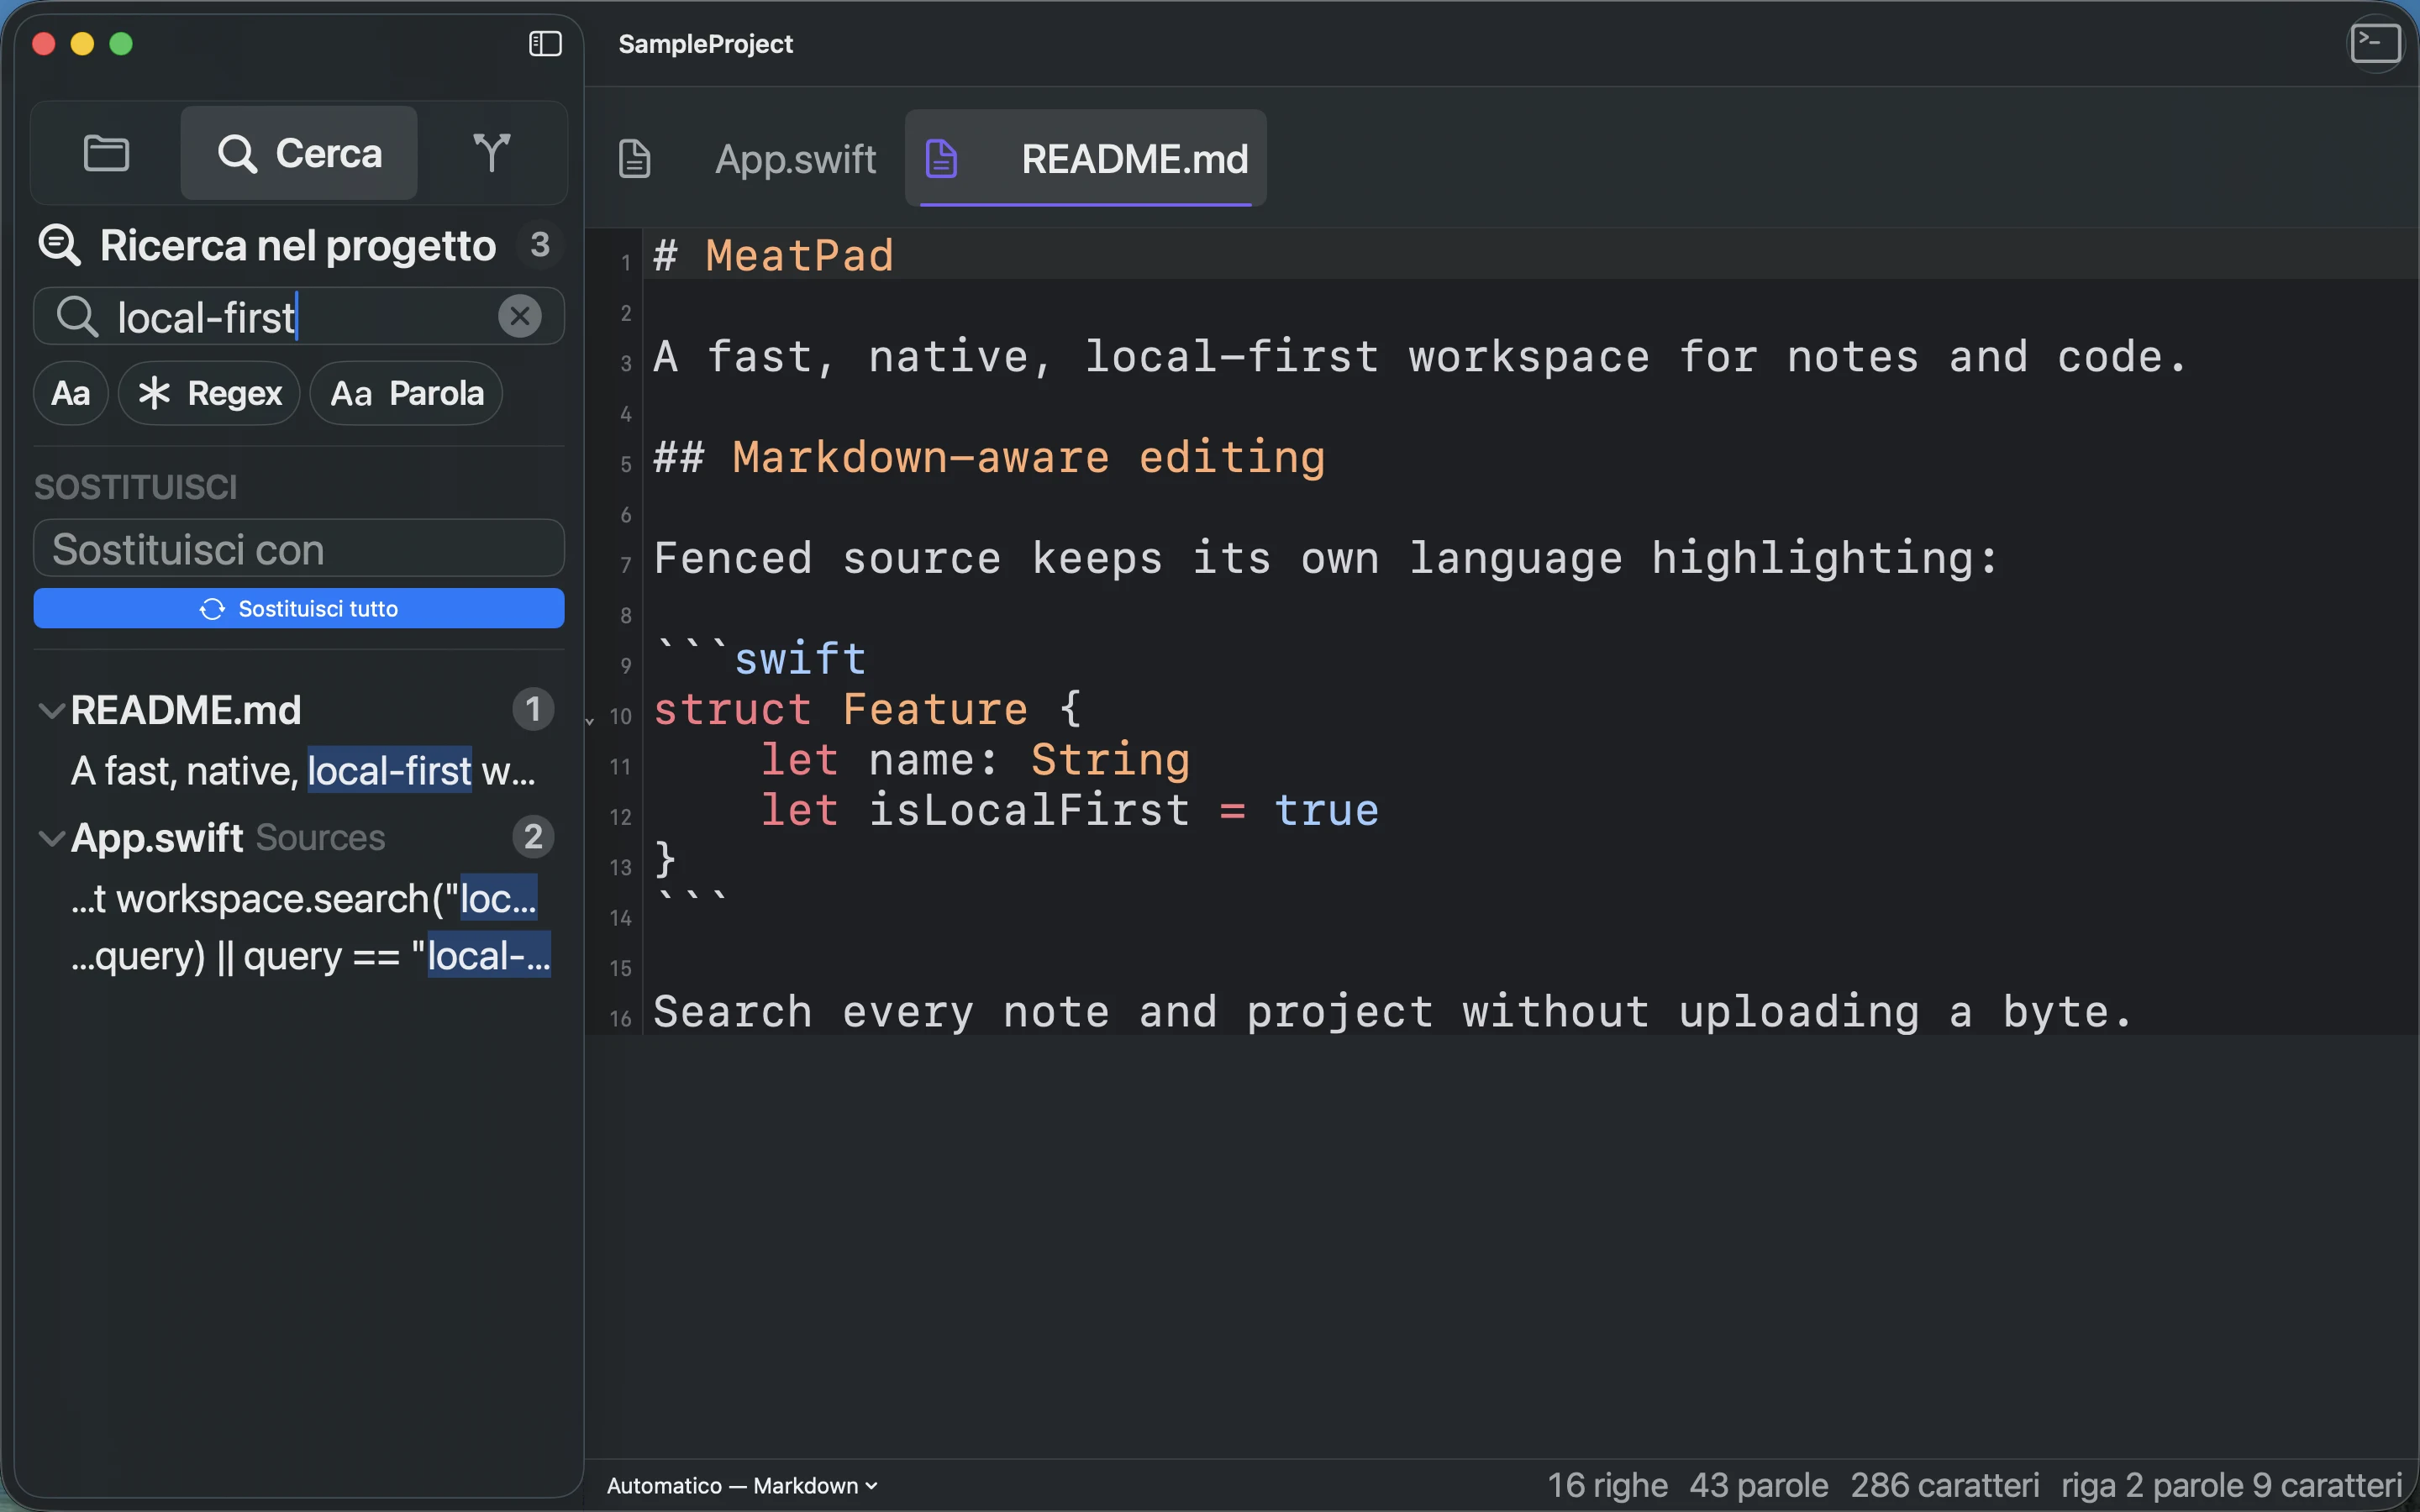Click the 'let name: String' line
Screen dimensions: 2420x1512
(x=975, y=760)
